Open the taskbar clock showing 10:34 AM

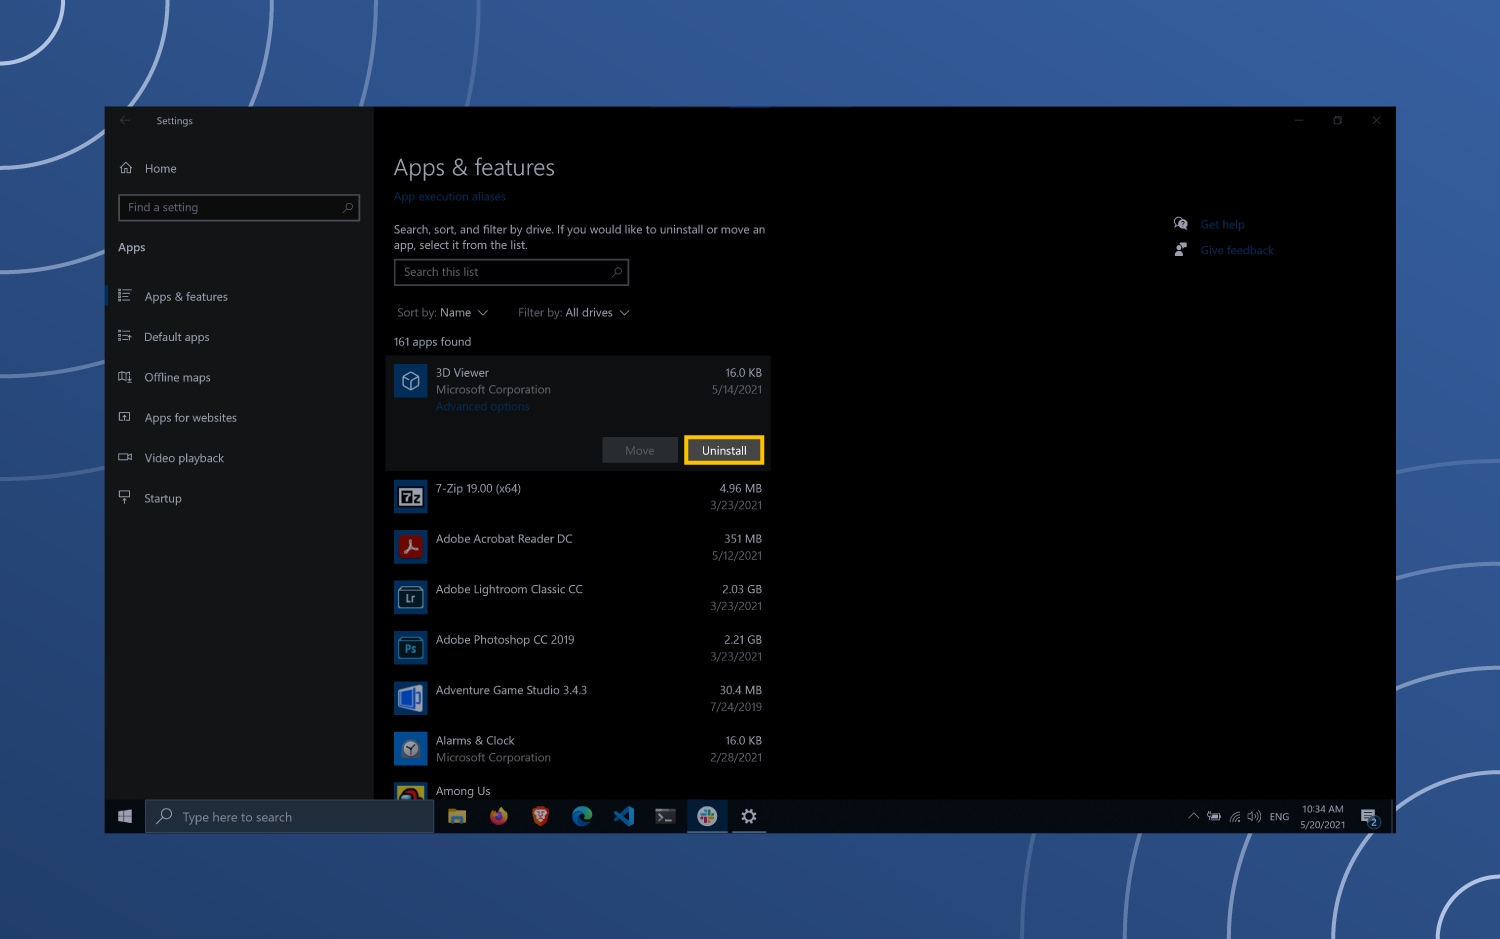pyautogui.click(x=1323, y=817)
